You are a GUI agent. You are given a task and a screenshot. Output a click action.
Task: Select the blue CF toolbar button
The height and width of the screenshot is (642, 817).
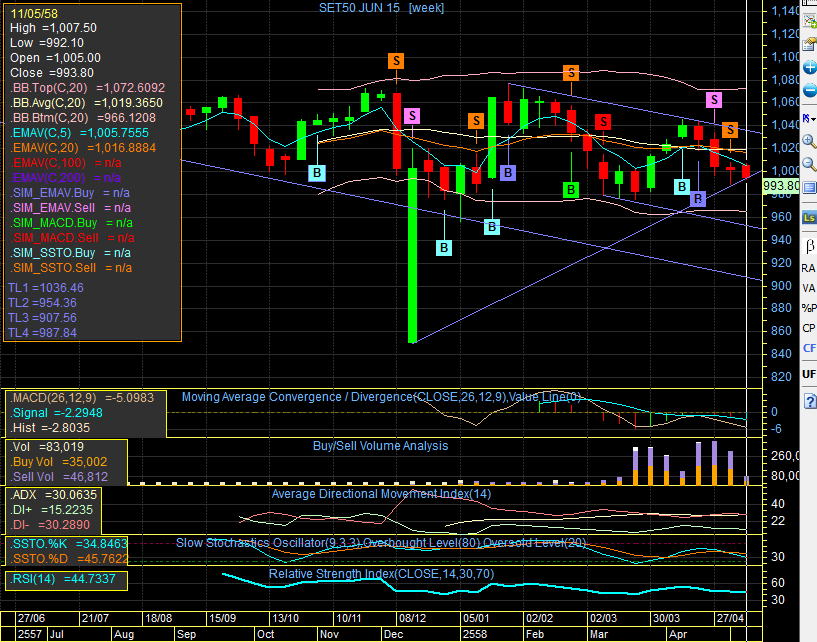point(809,348)
